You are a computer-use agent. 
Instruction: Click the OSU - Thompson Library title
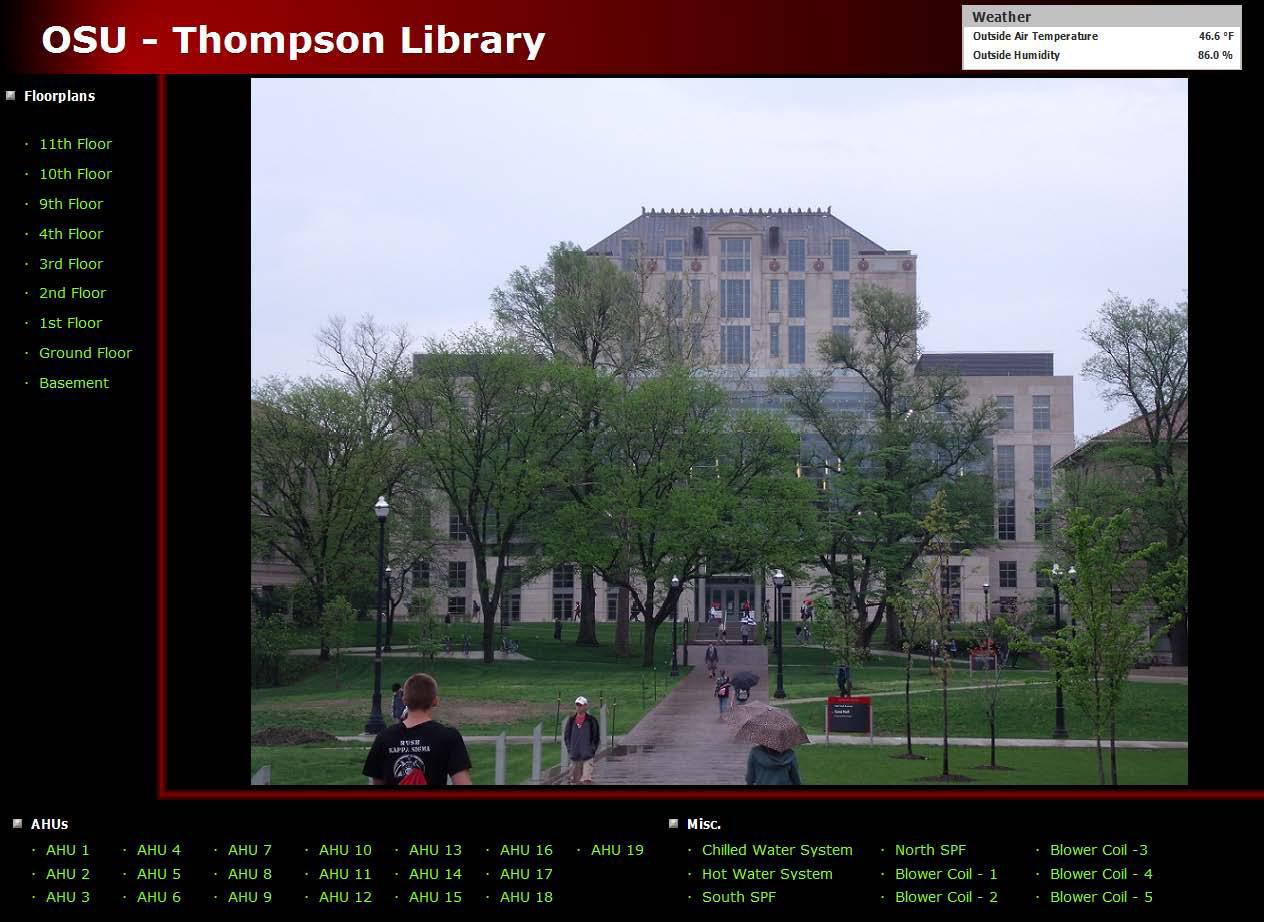tap(293, 40)
